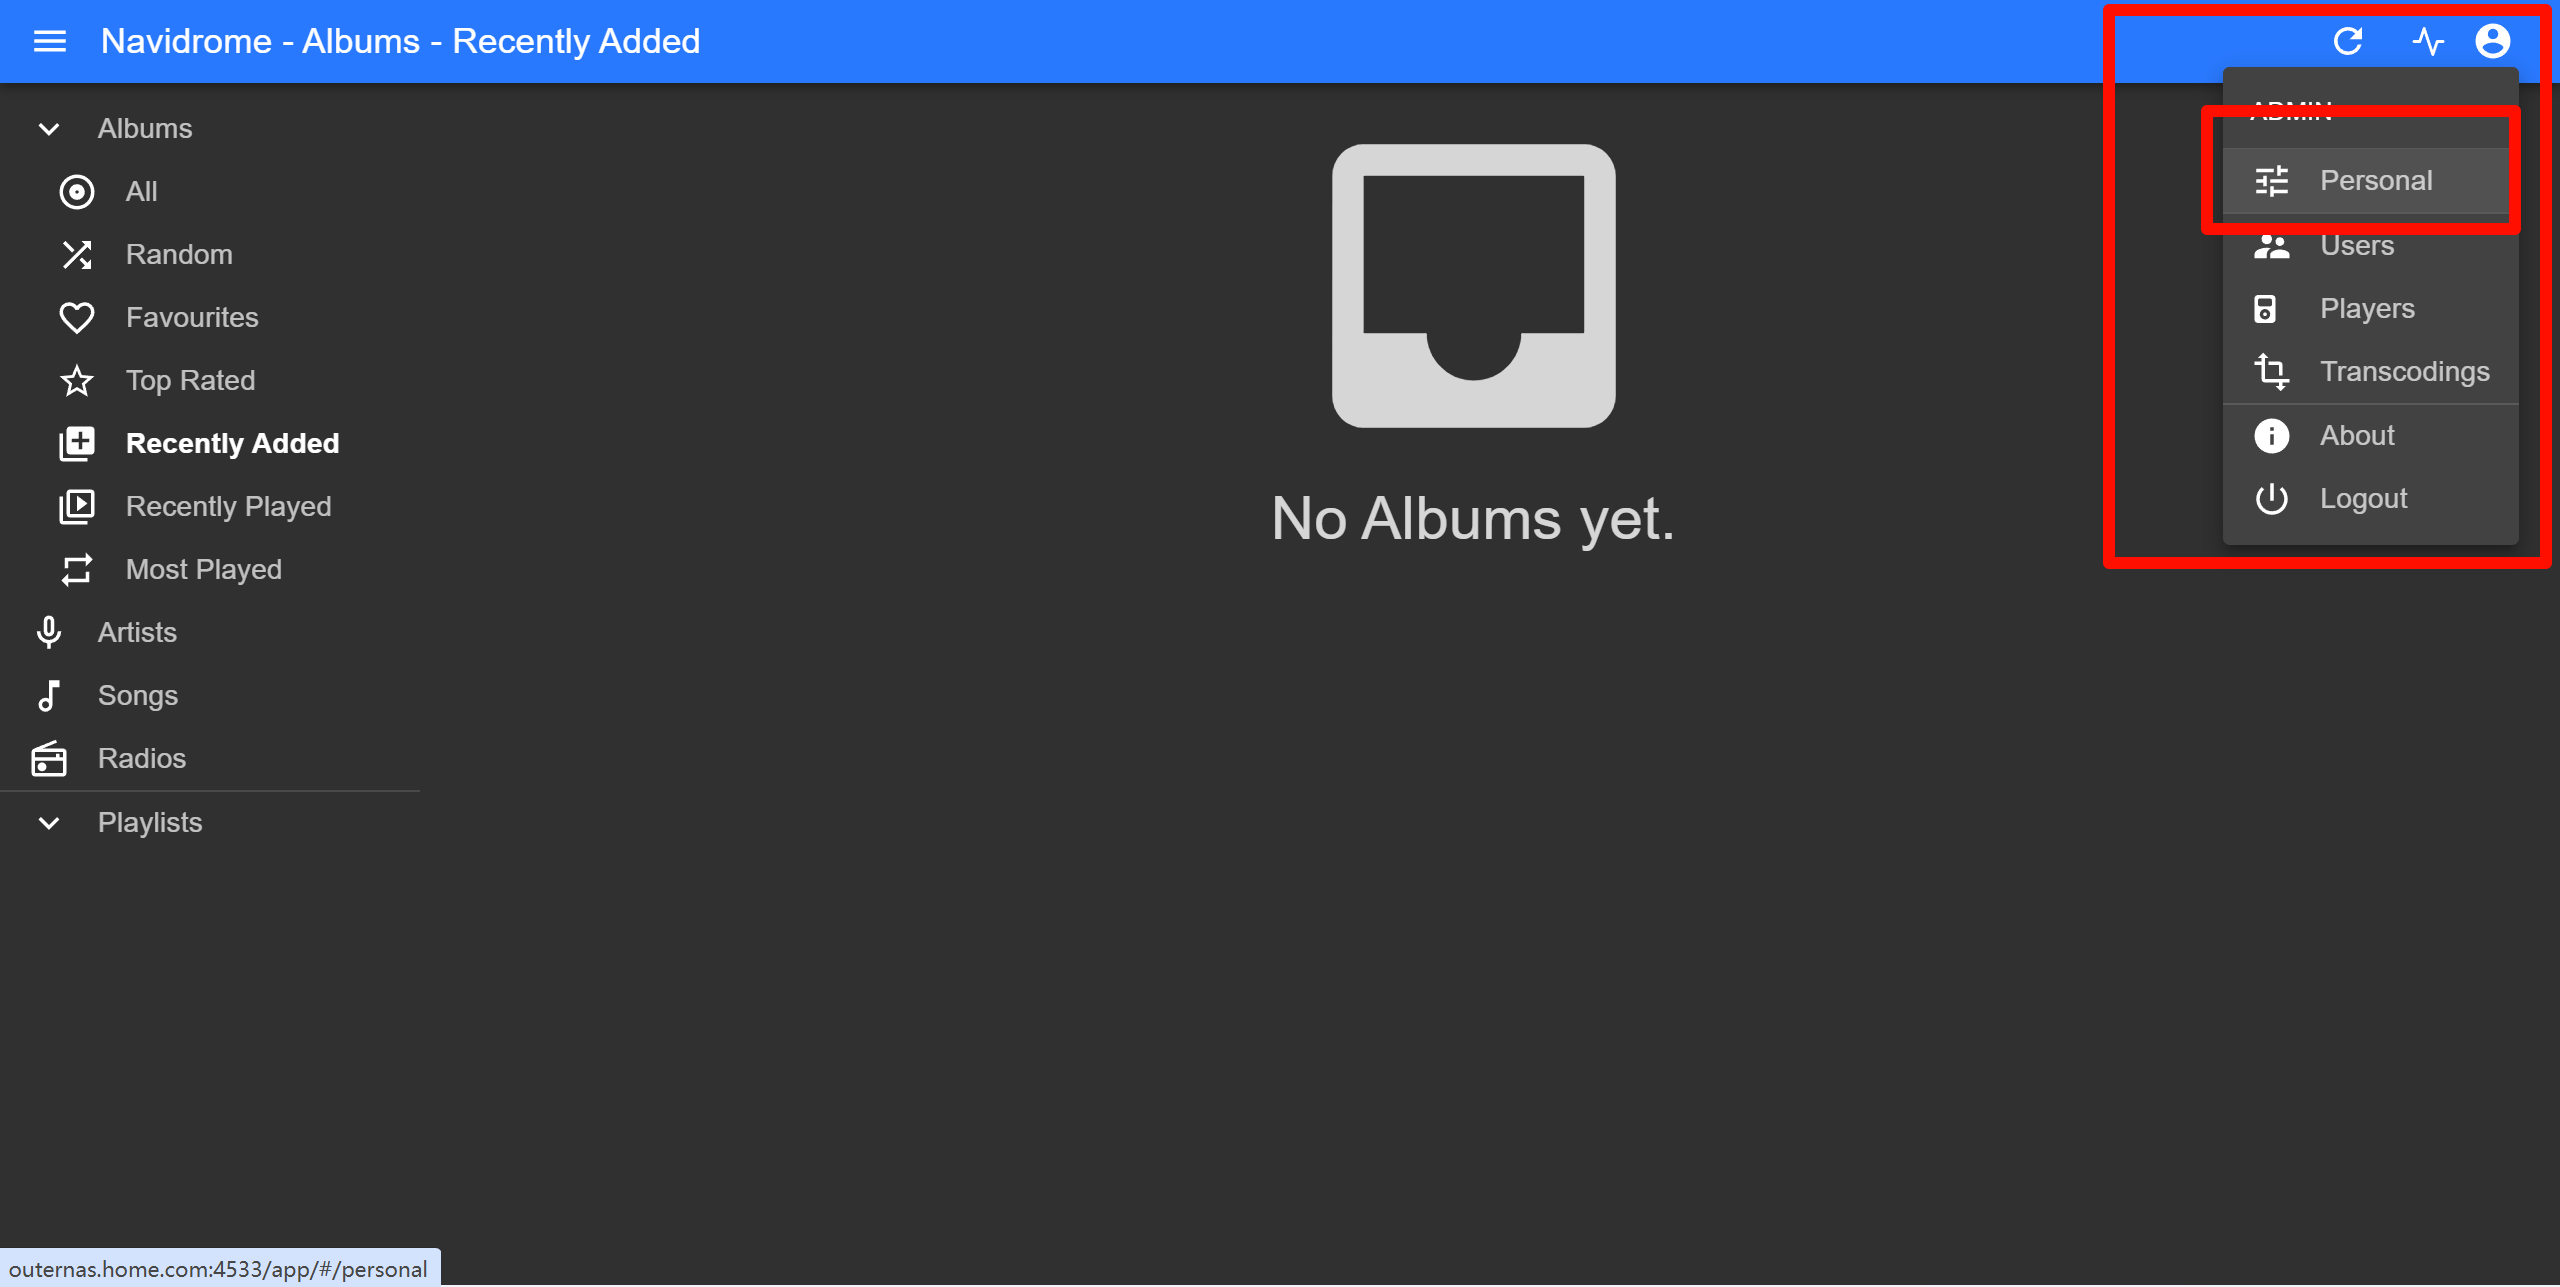This screenshot has width=2560, height=1287.
Task: Choose Transcodings in the user menu
Action: [2370, 372]
